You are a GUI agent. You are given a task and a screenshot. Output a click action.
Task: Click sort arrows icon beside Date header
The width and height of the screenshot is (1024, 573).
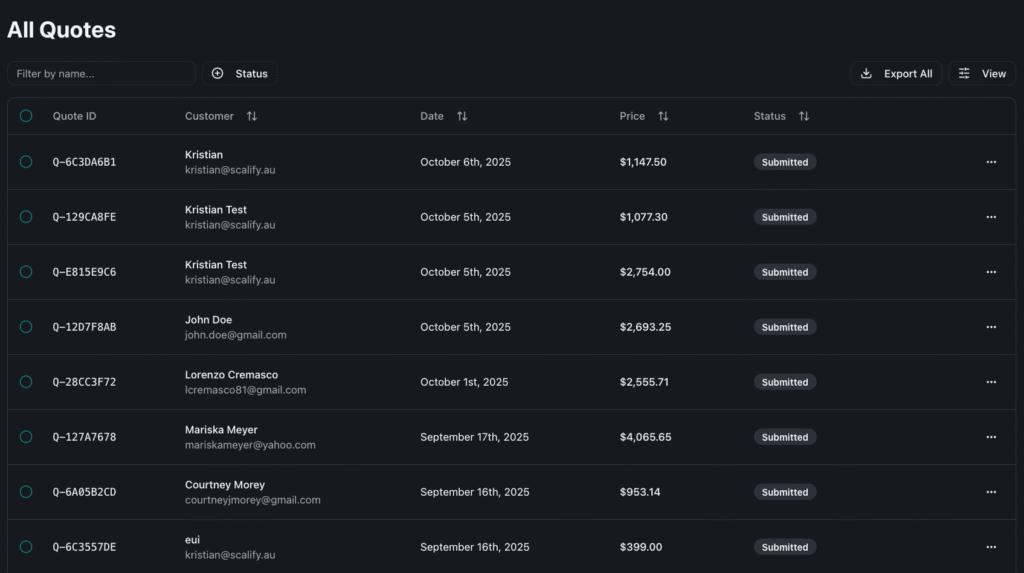coord(462,116)
